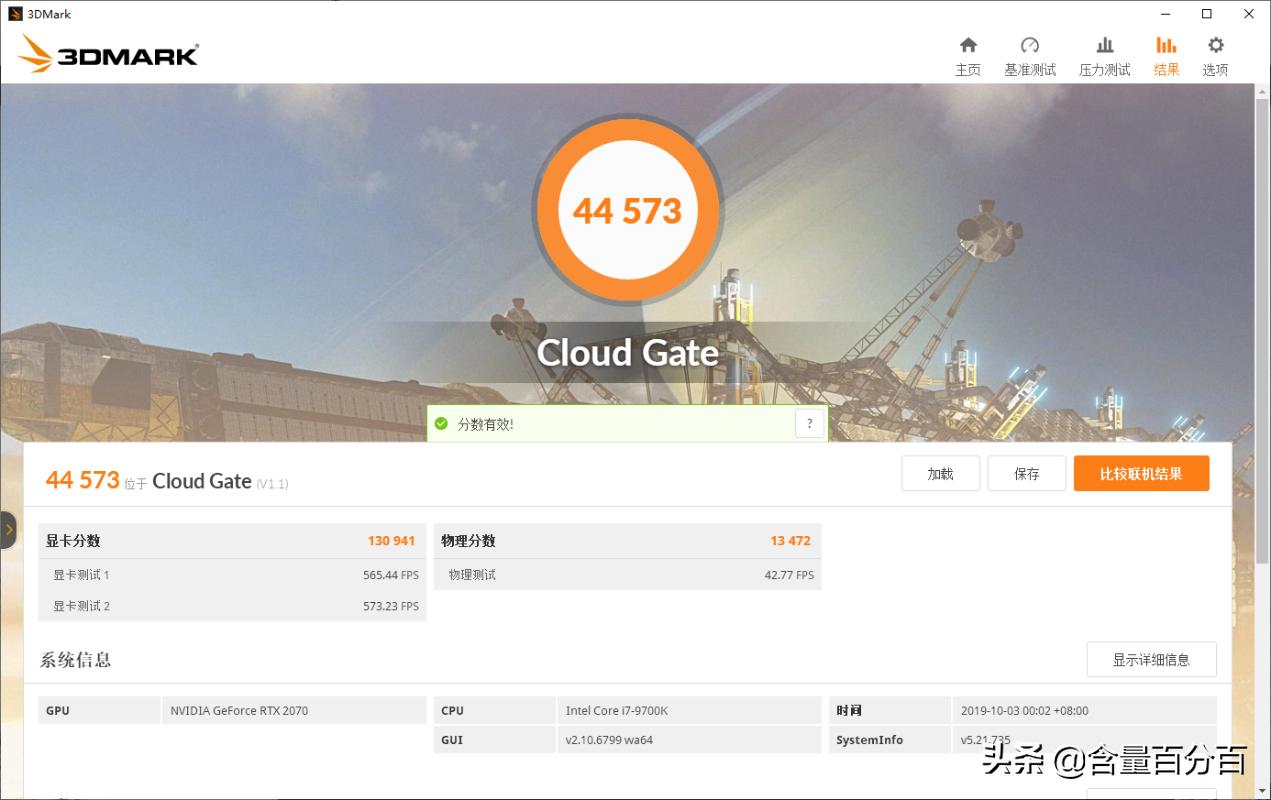Viewport: 1271px width, 800px height.
Task: Click the Intel Core i7-9700K value
Action: (617, 711)
